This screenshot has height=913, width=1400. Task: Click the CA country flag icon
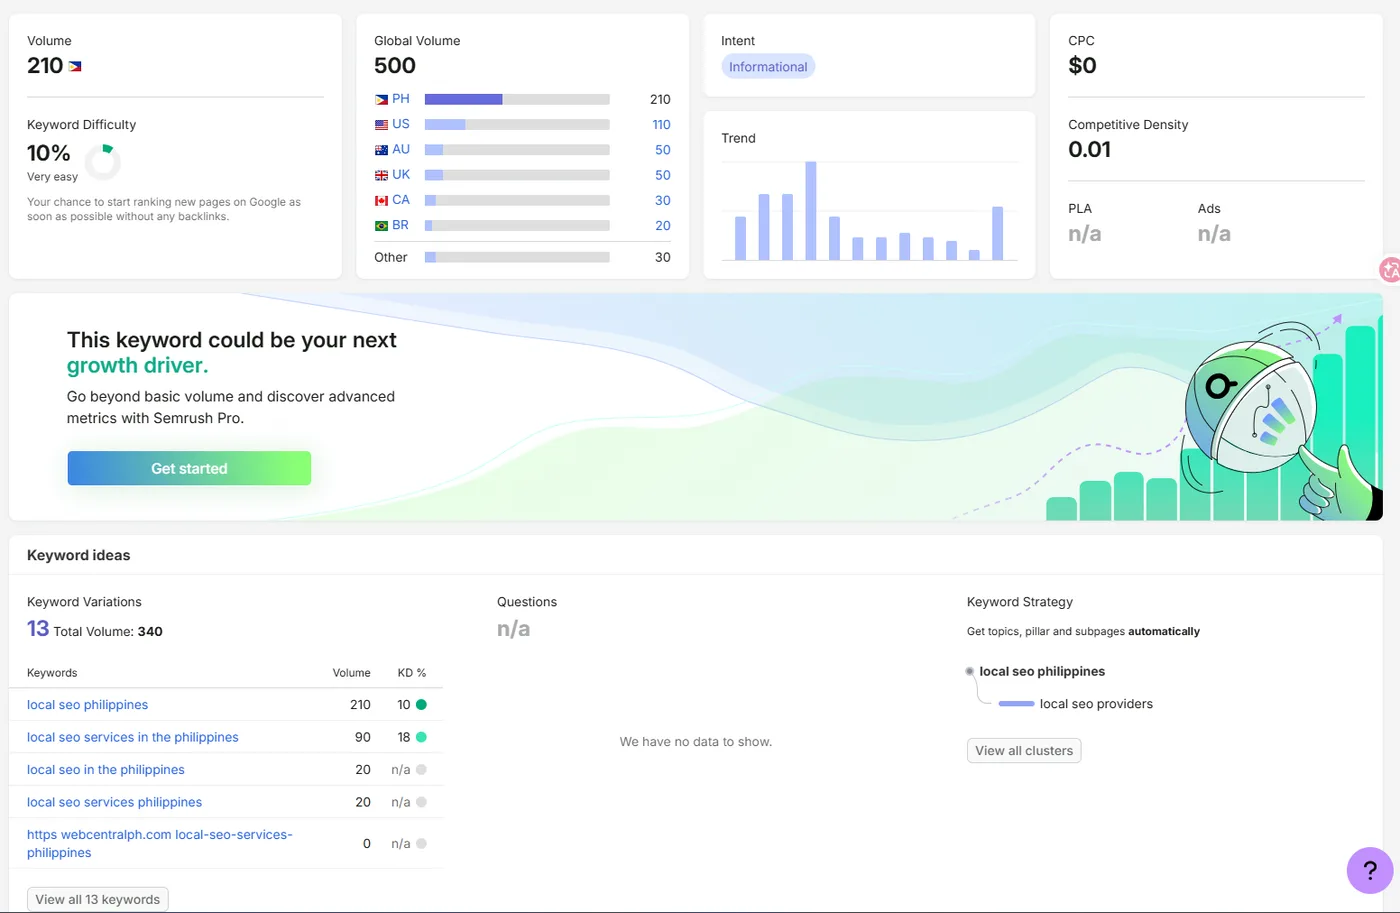[381, 200]
